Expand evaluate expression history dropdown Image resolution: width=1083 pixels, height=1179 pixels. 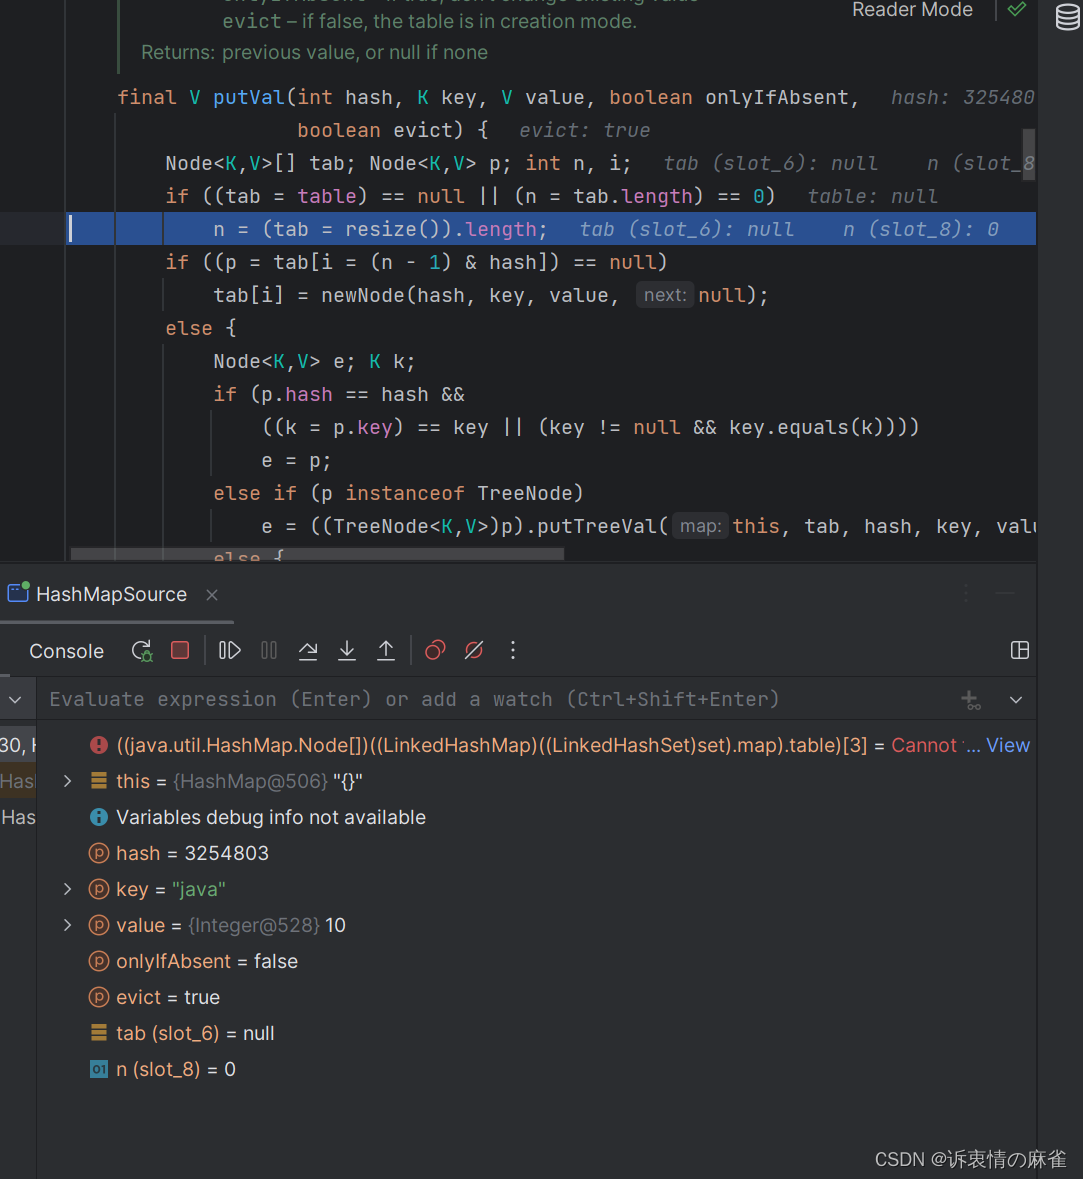[x=1016, y=700]
